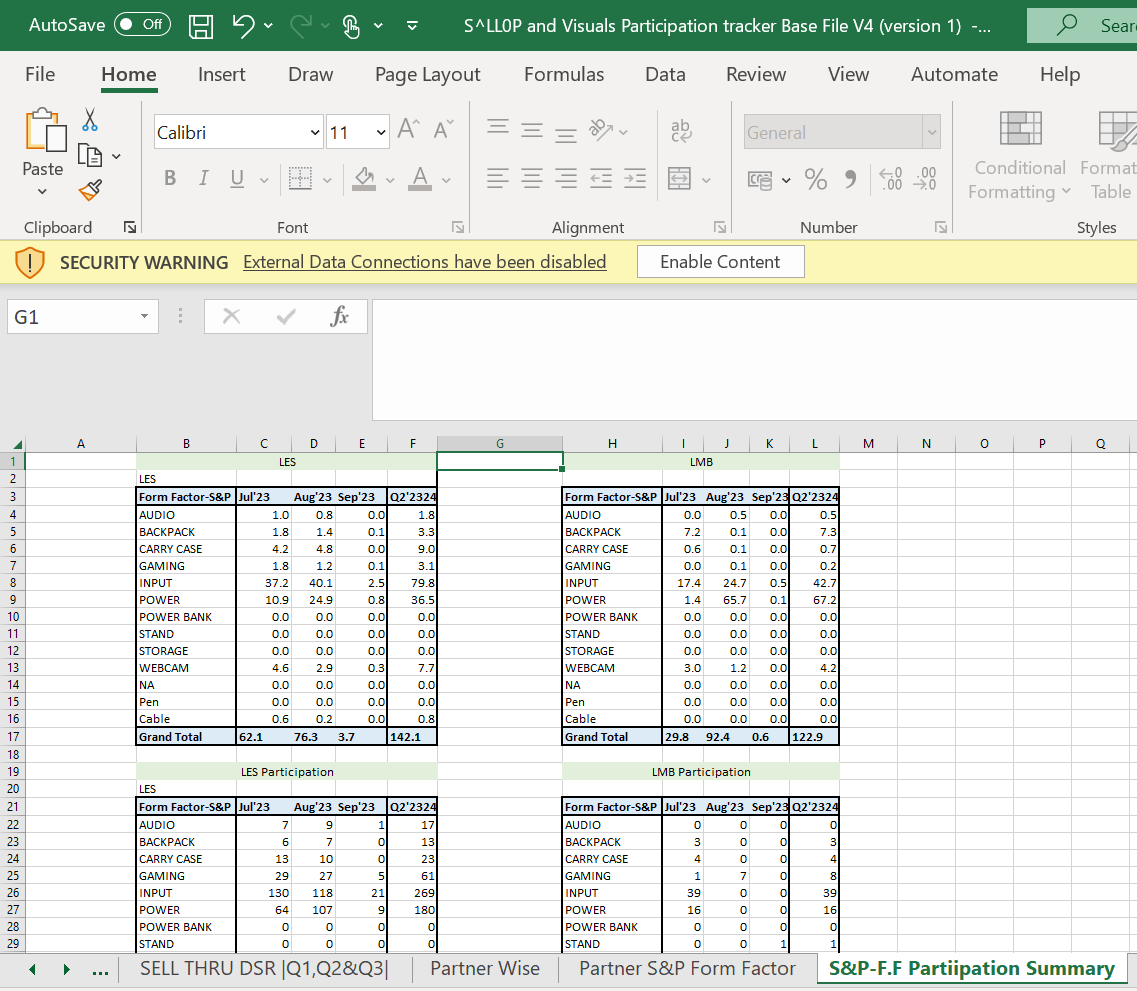Open Conditional Formatting options
Screen dimensions: 1137x991
pyautogui.click(x=1019, y=155)
